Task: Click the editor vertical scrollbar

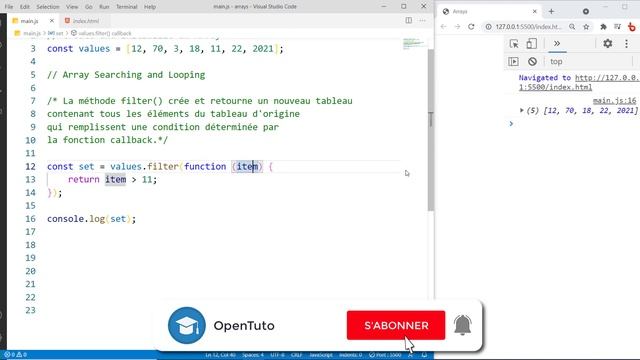Action: pyautogui.click(x=430, y=130)
